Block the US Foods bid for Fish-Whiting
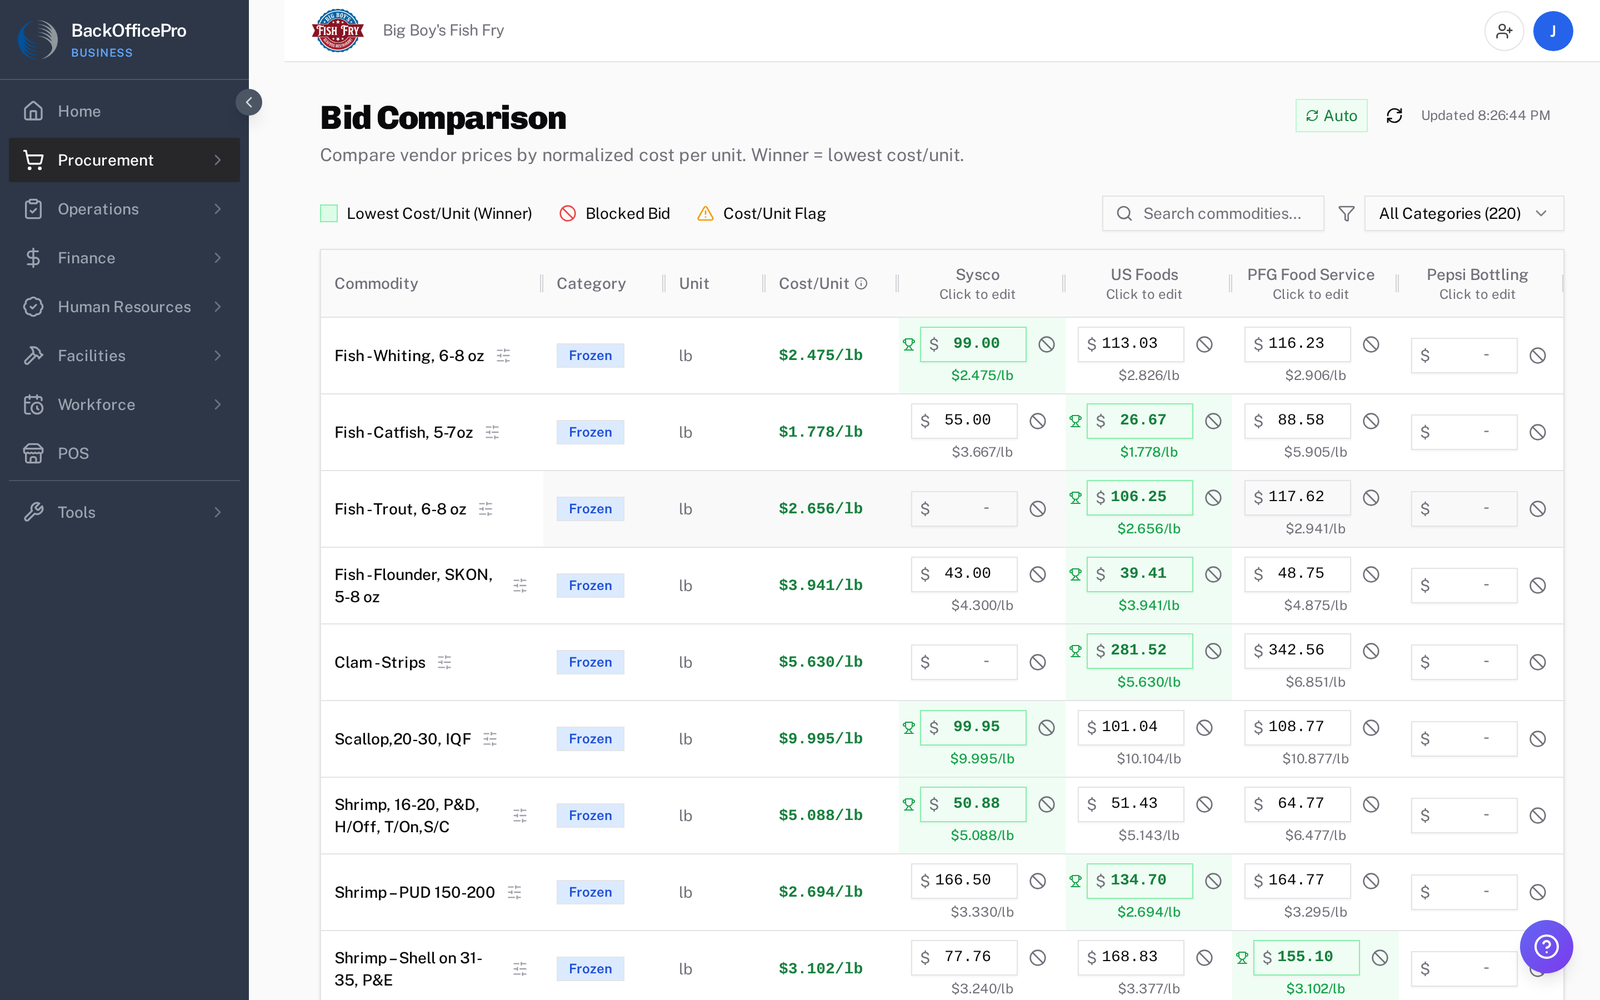The width and height of the screenshot is (1600, 1000). pyautogui.click(x=1205, y=344)
